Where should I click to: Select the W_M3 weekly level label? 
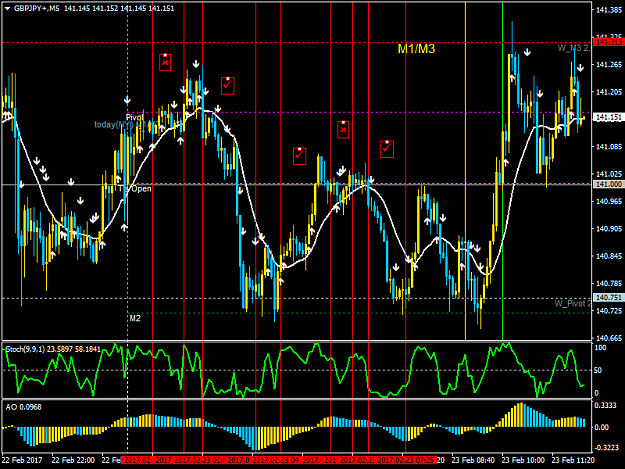coord(574,48)
